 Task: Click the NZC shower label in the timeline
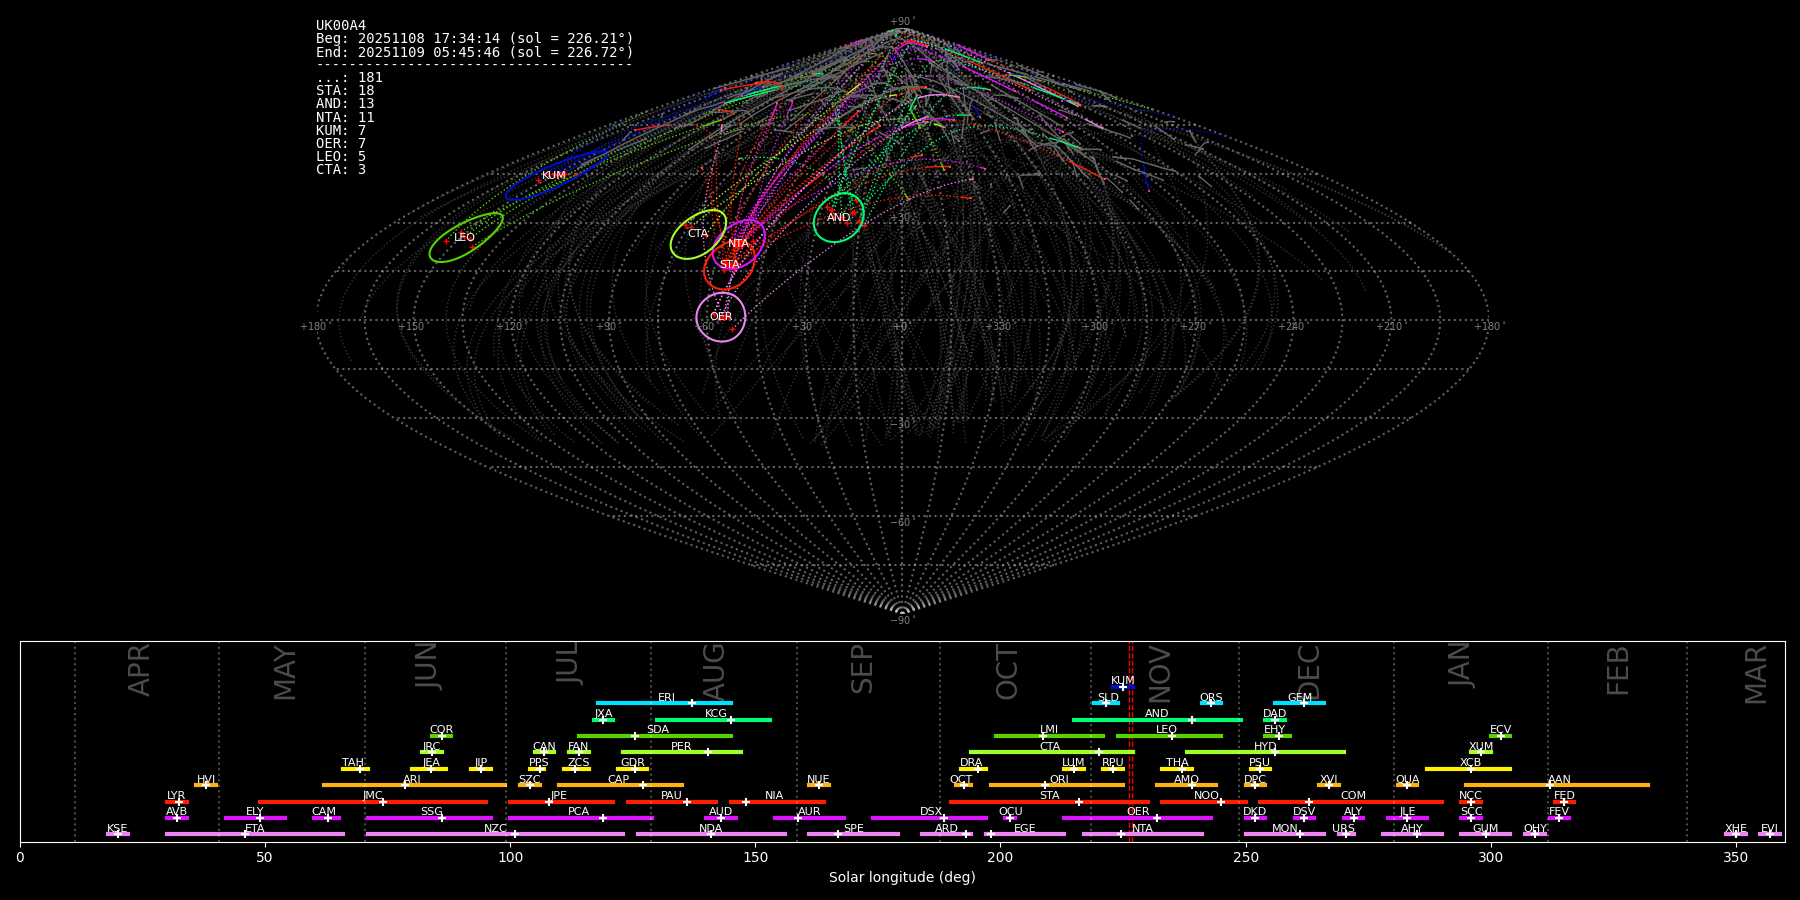pos(496,829)
